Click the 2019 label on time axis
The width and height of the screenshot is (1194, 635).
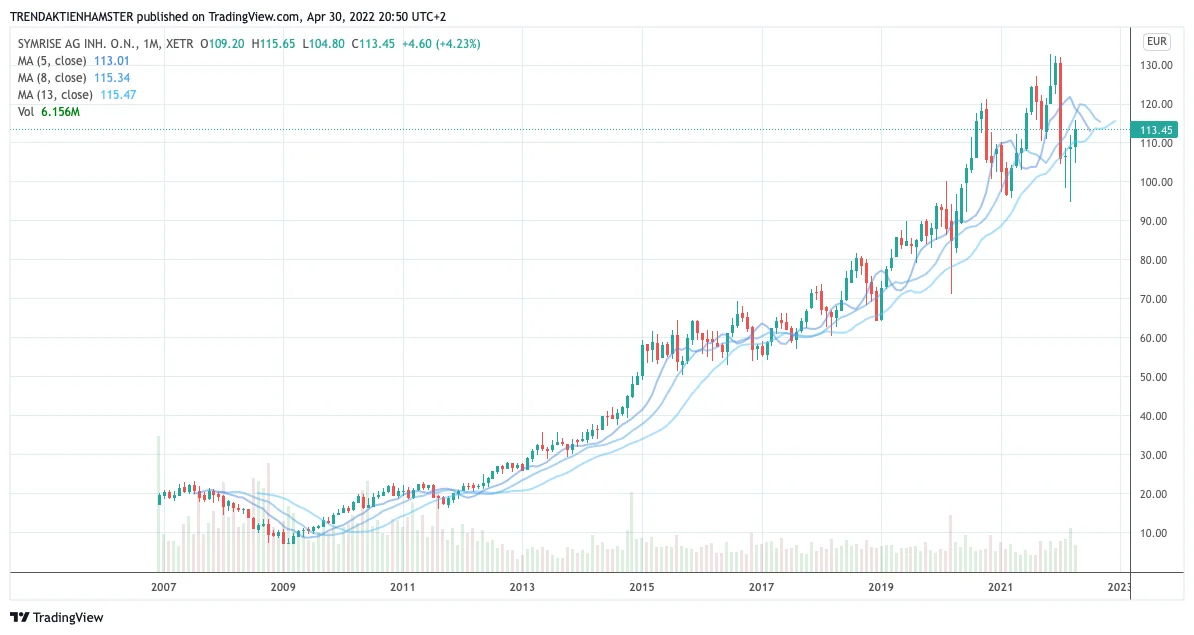881,587
